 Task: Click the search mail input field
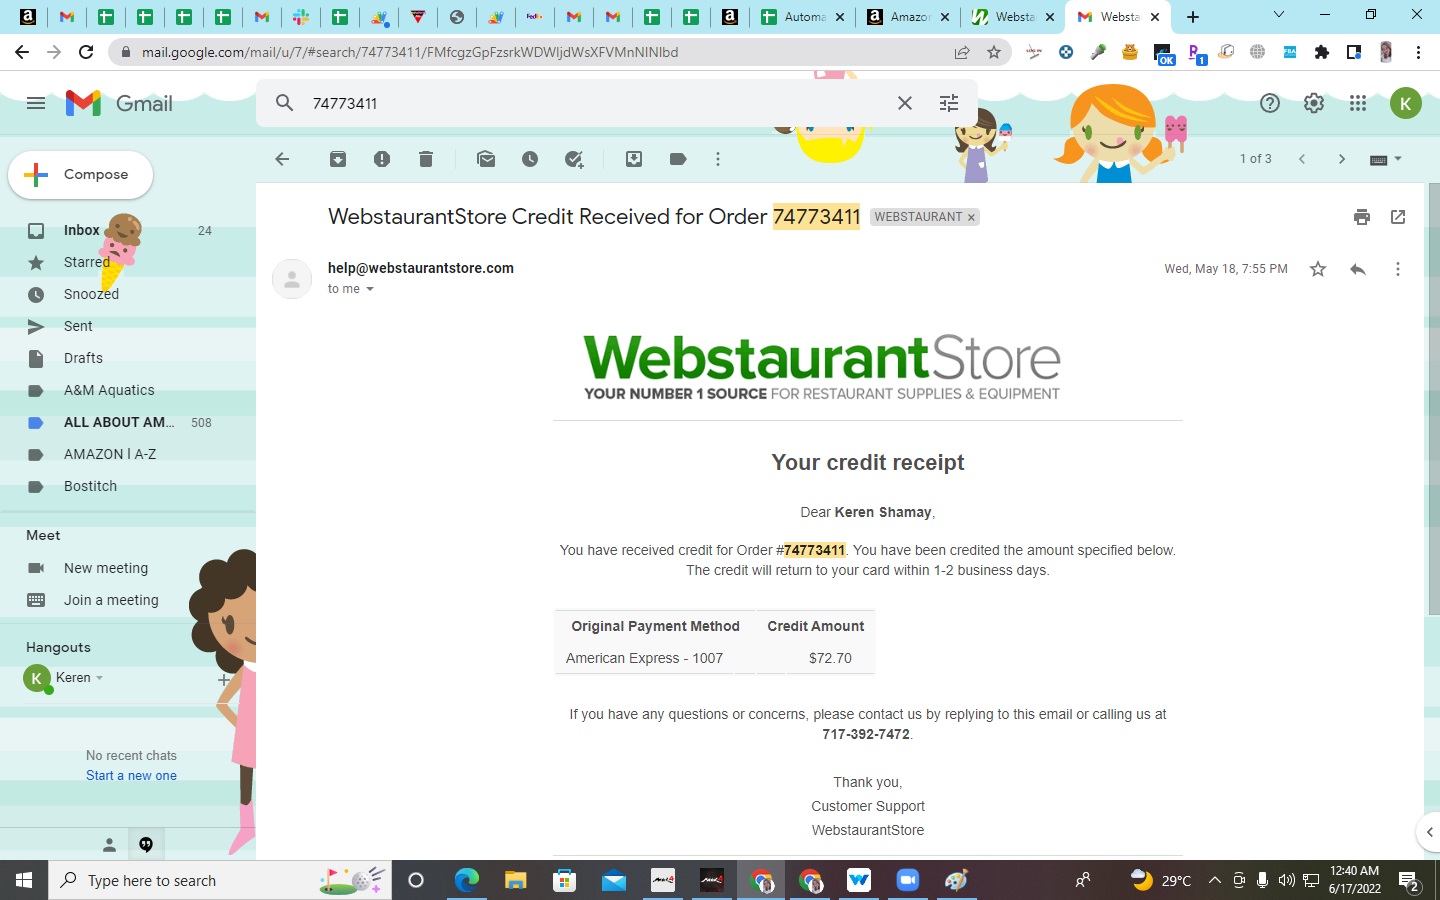coord(595,103)
